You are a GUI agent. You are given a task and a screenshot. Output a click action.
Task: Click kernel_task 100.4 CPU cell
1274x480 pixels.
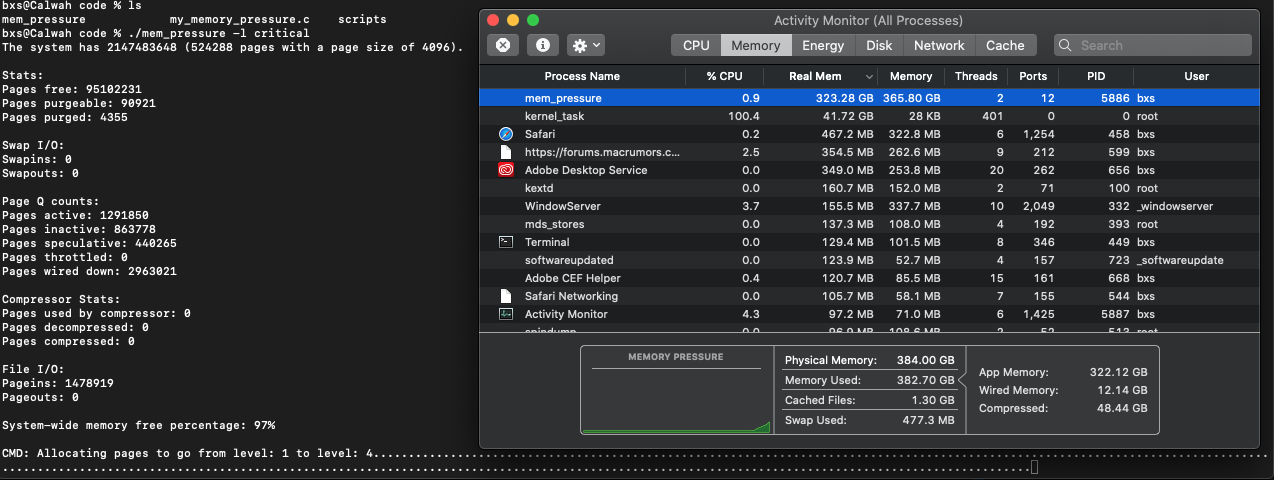[744, 116]
